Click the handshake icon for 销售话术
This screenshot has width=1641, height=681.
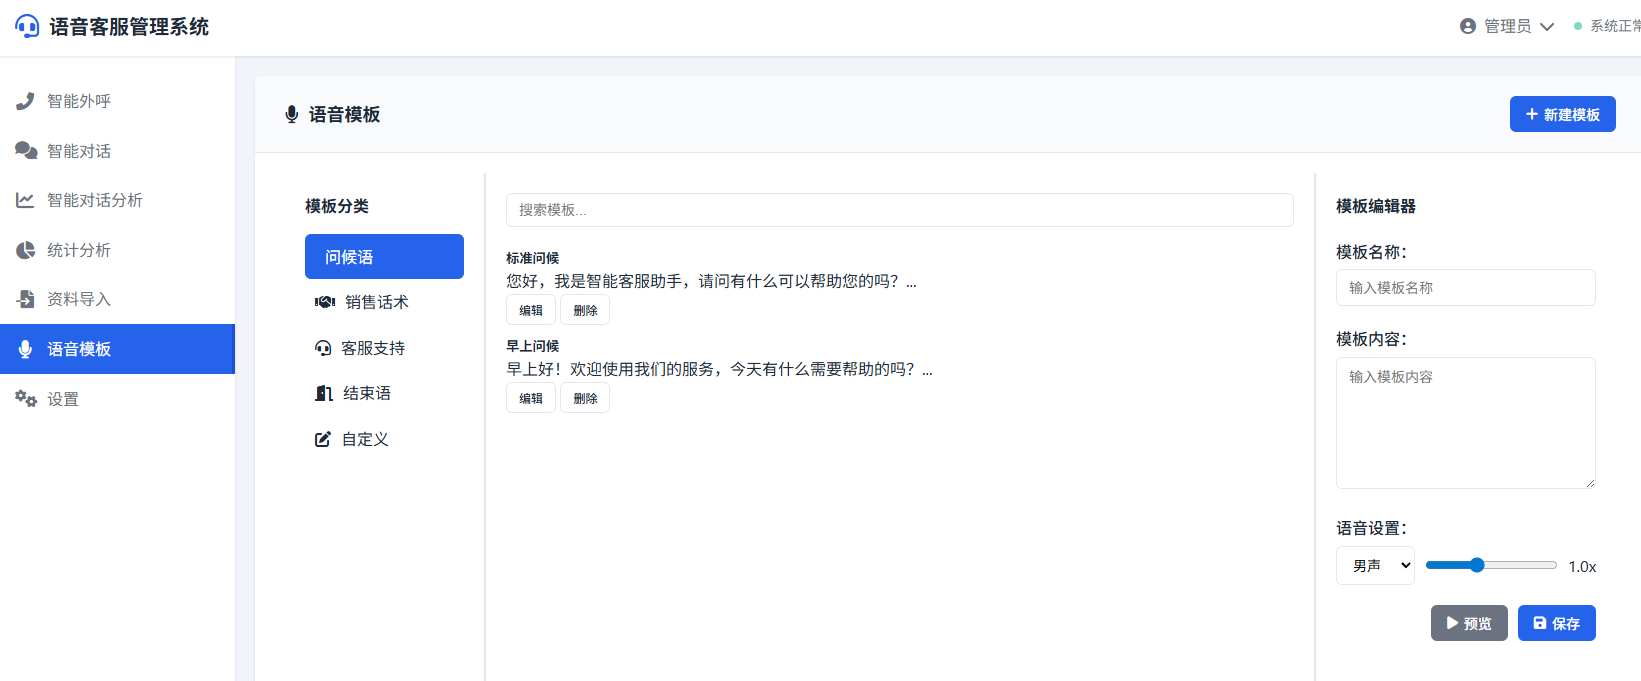[325, 302]
